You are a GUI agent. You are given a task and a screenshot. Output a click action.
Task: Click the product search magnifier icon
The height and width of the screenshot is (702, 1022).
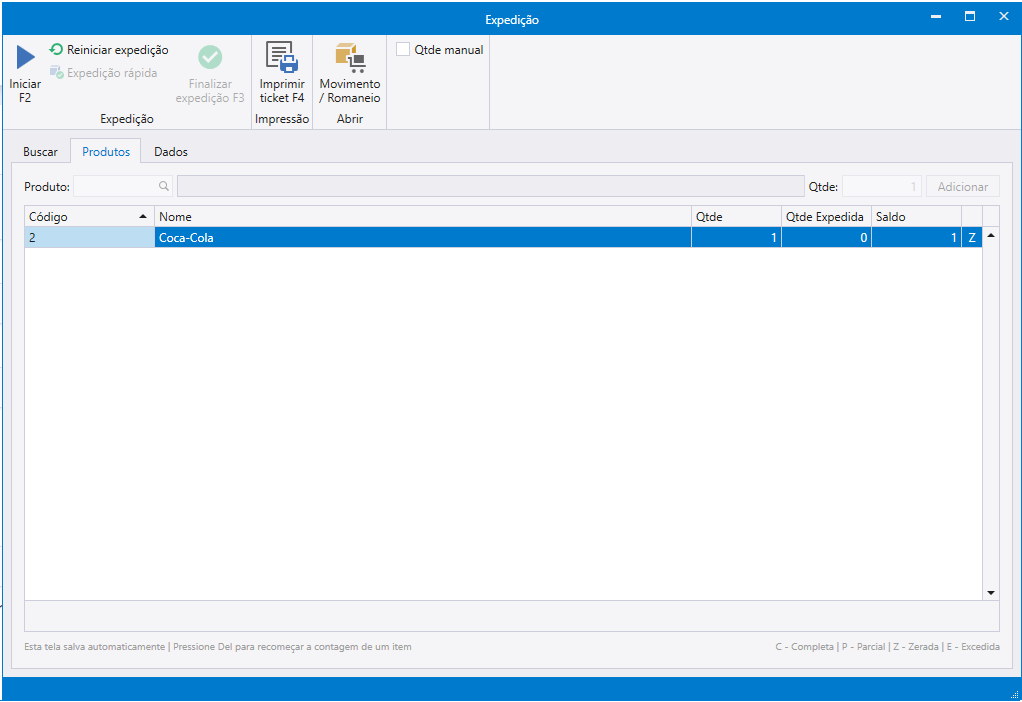[x=164, y=186]
